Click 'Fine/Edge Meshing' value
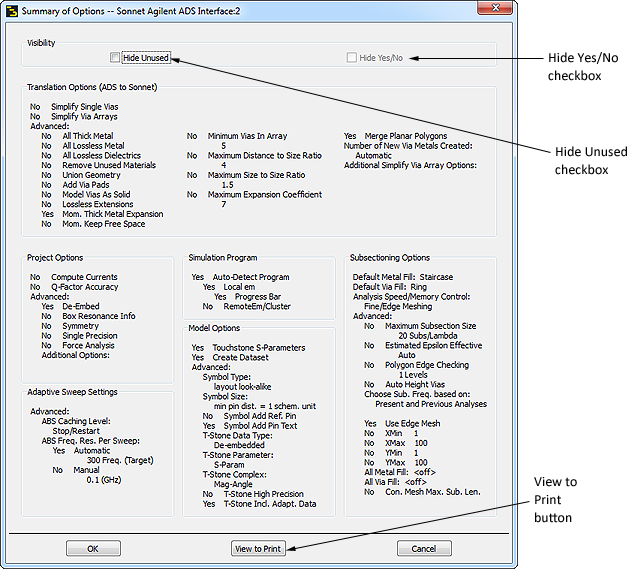 click(398, 306)
